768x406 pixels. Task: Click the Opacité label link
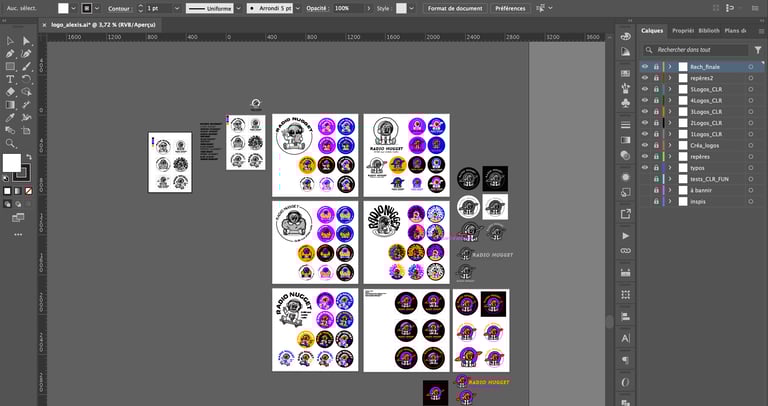[318, 9]
